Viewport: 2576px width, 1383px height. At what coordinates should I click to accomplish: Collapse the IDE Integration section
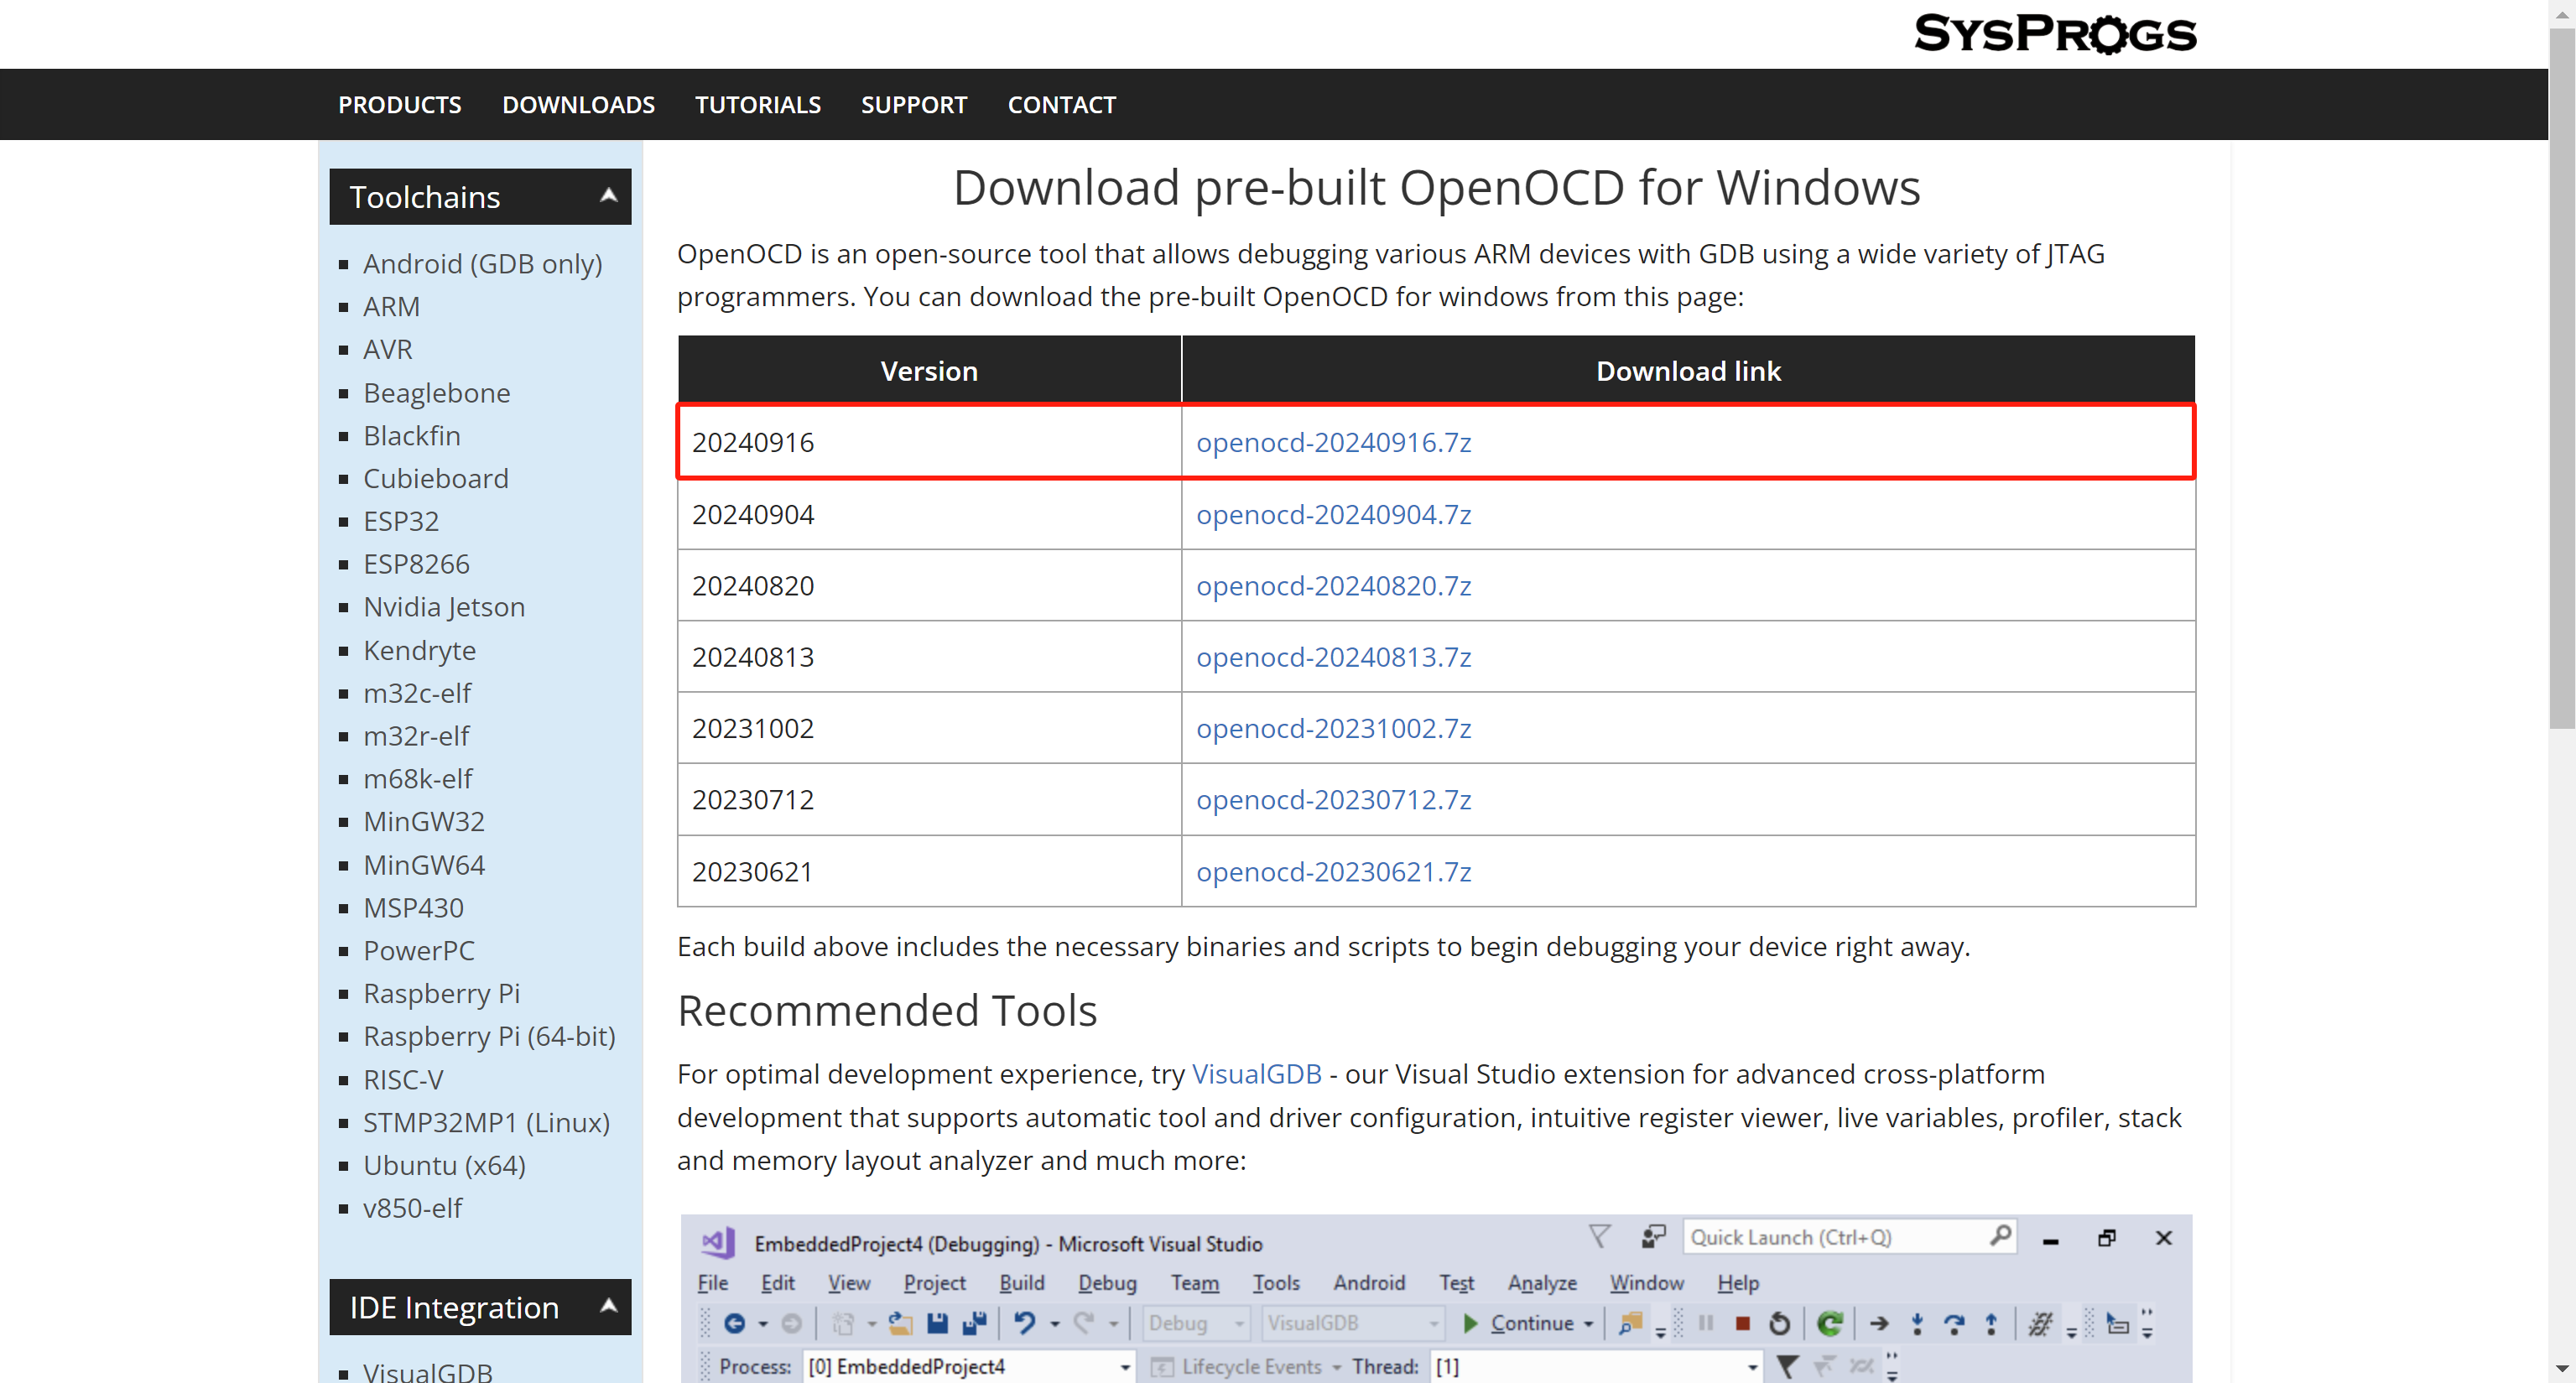[x=608, y=1306]
